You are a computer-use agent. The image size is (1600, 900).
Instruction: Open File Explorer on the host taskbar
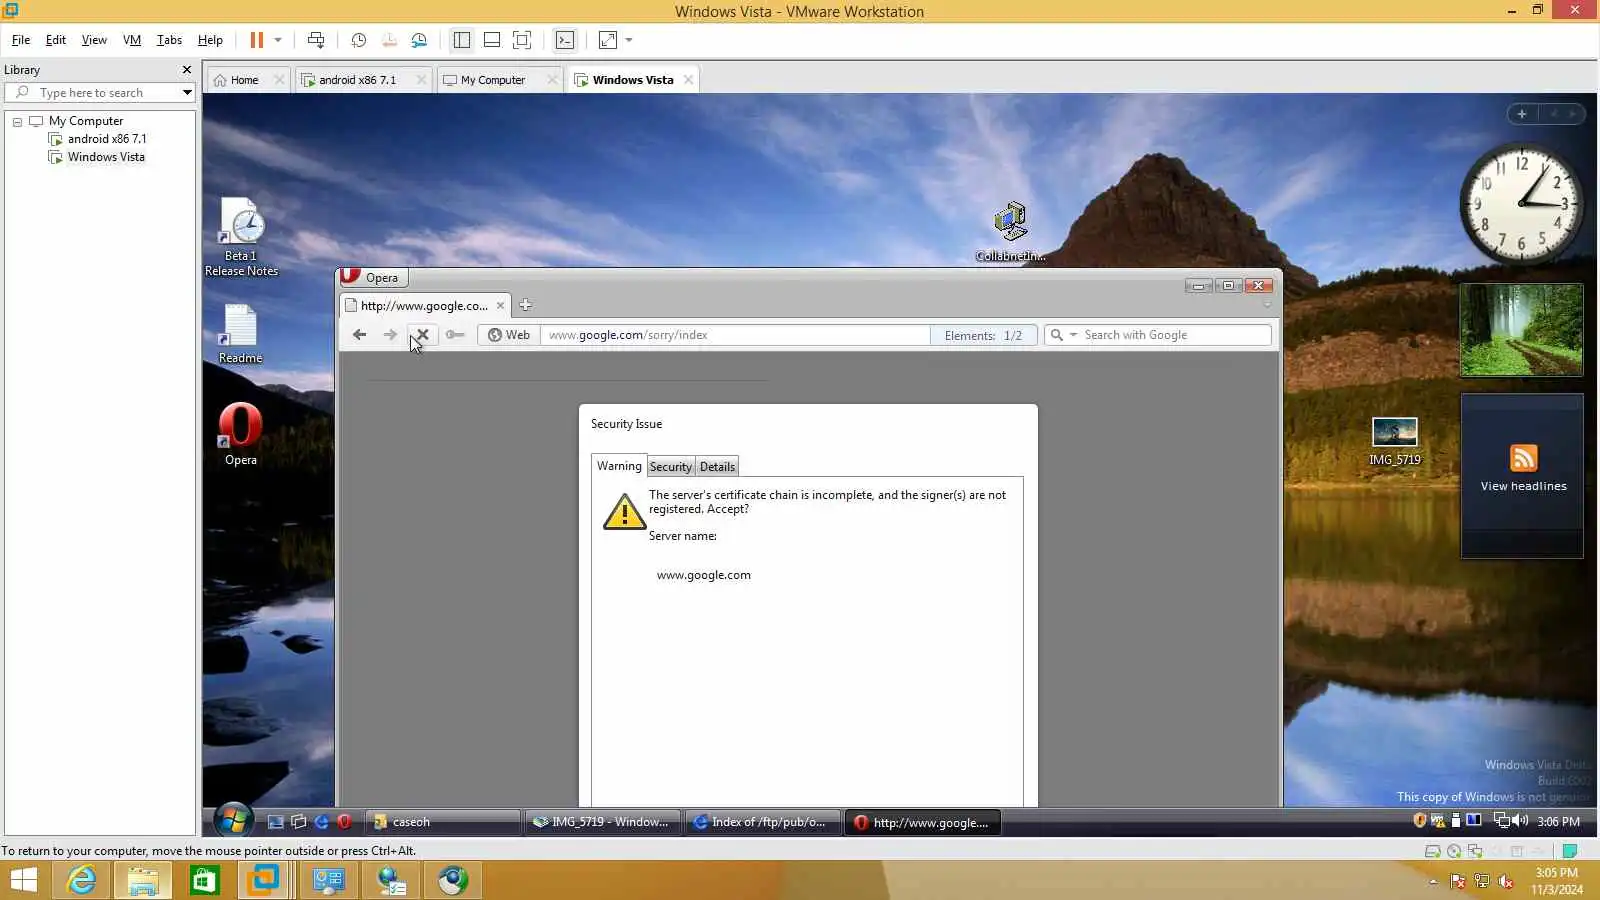click(x=143, y=880)
